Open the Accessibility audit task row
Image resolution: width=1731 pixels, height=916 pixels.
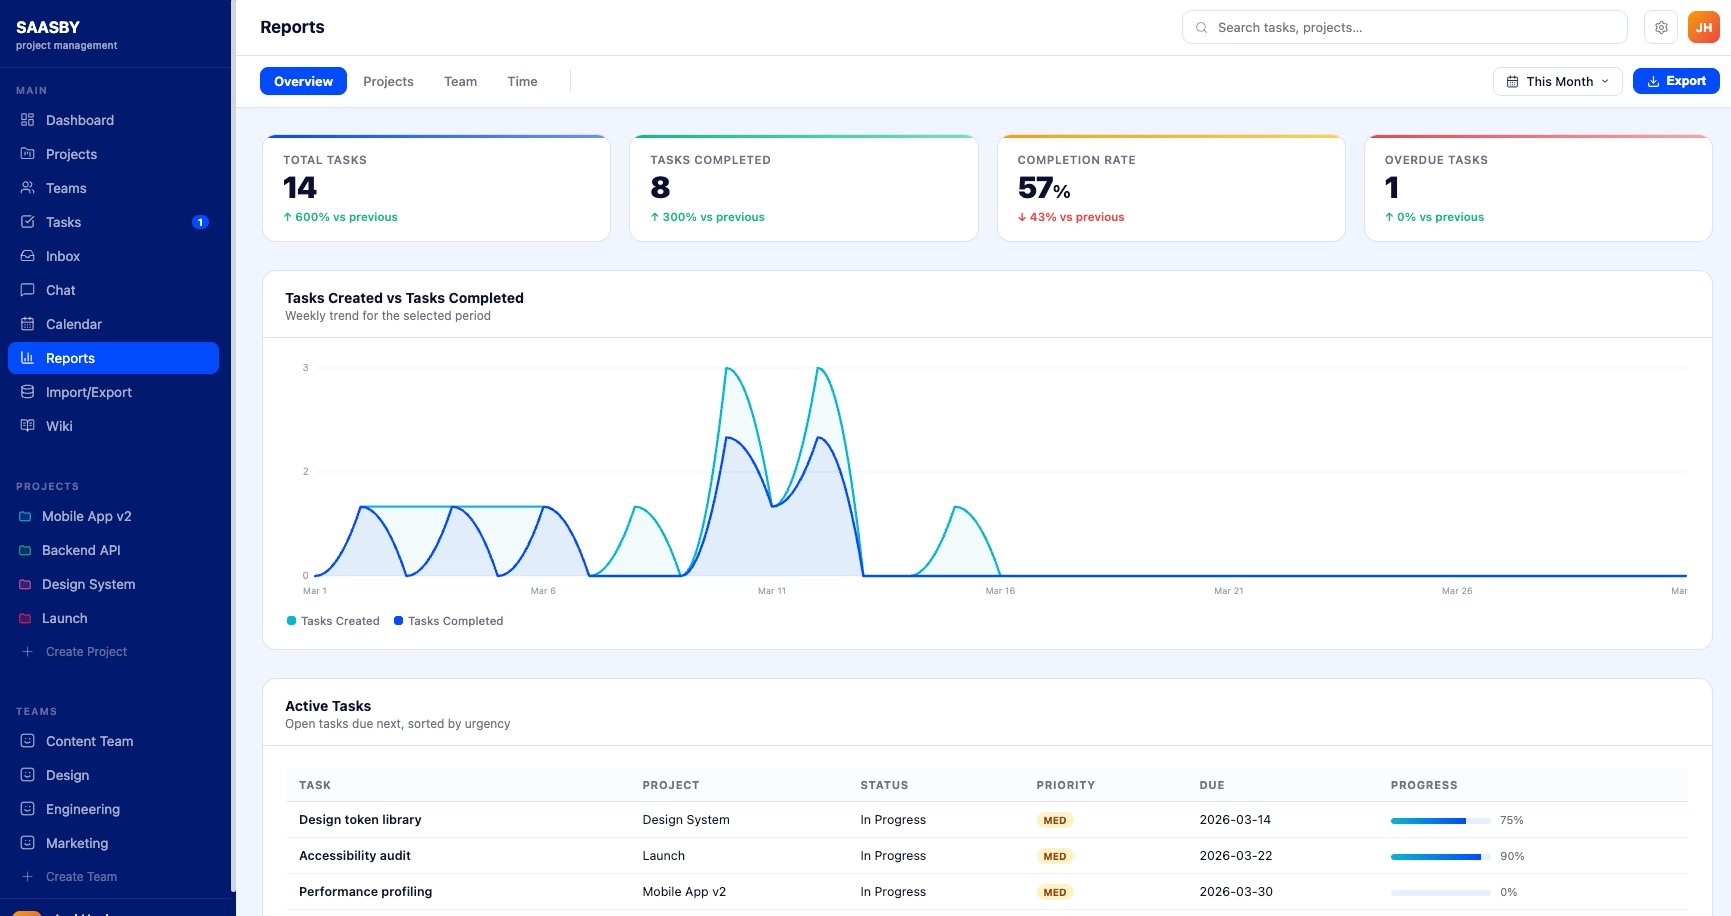pos(355,856)
